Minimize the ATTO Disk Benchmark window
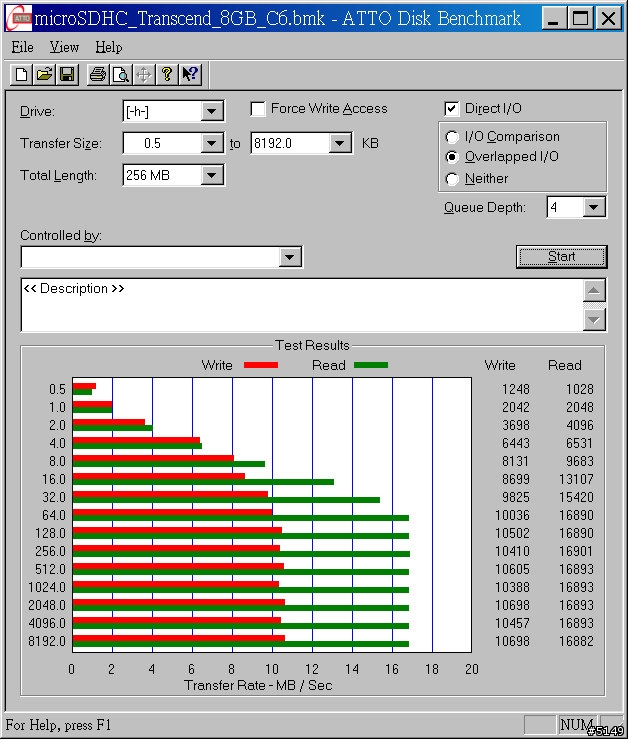This screenshot has height=739, width=628. pyautogui.click(x=553, y=18)
